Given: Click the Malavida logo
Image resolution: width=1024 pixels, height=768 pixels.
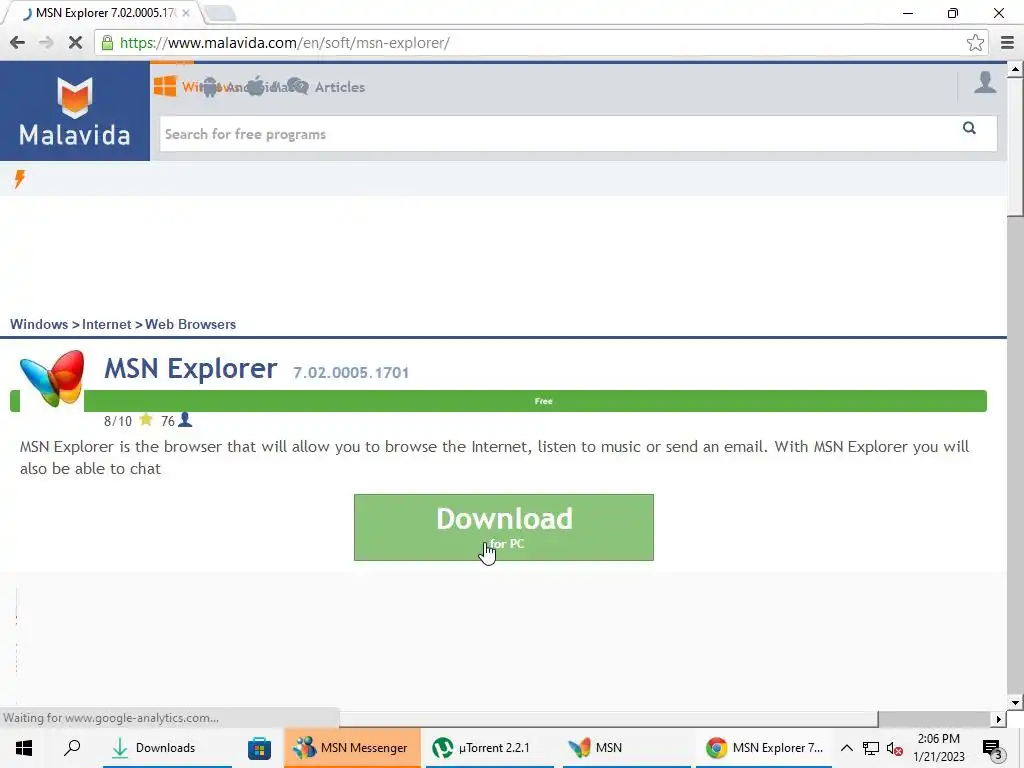Looking at the screenshot, I should pos(74,111).
